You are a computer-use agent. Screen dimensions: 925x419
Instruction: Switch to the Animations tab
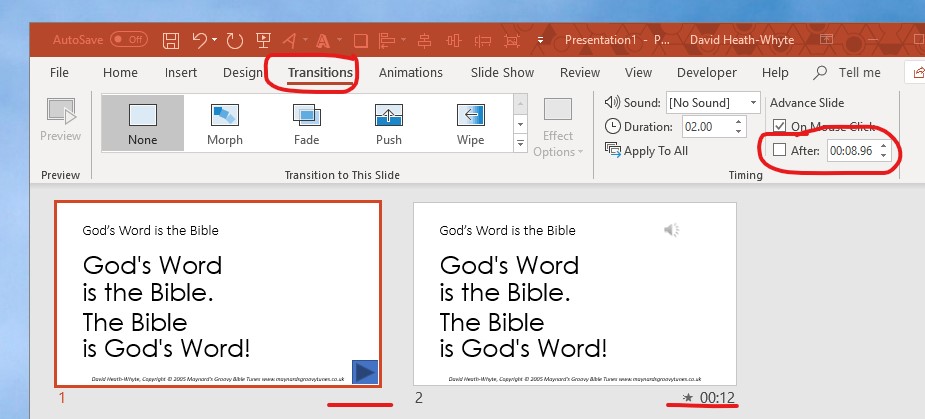tap(411, 73)
